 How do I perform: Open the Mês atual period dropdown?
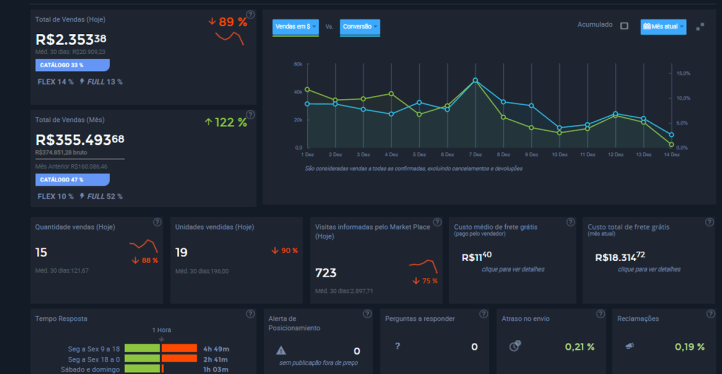click(x=663, y=27)
